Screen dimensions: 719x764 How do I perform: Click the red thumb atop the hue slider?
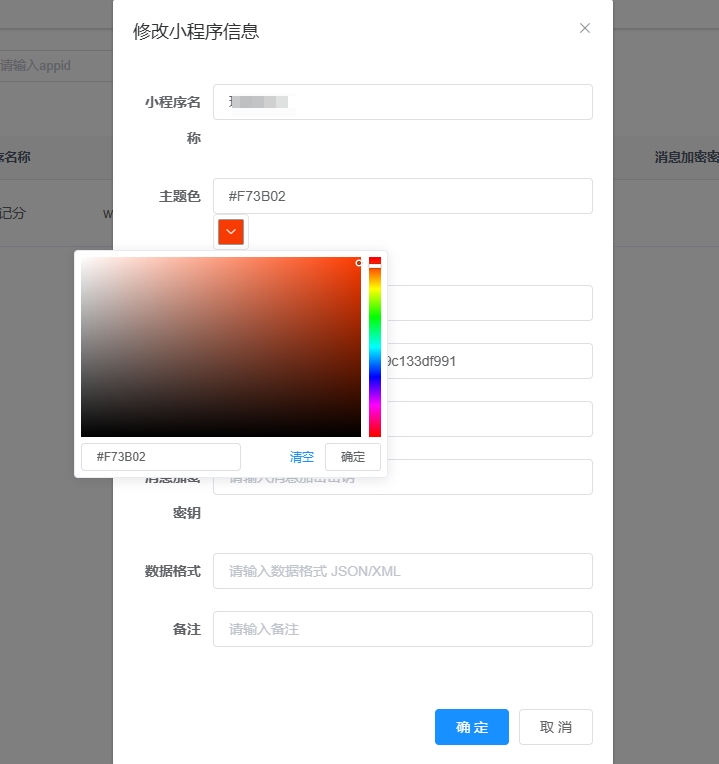pyautogui.click(x=375, y=261)
